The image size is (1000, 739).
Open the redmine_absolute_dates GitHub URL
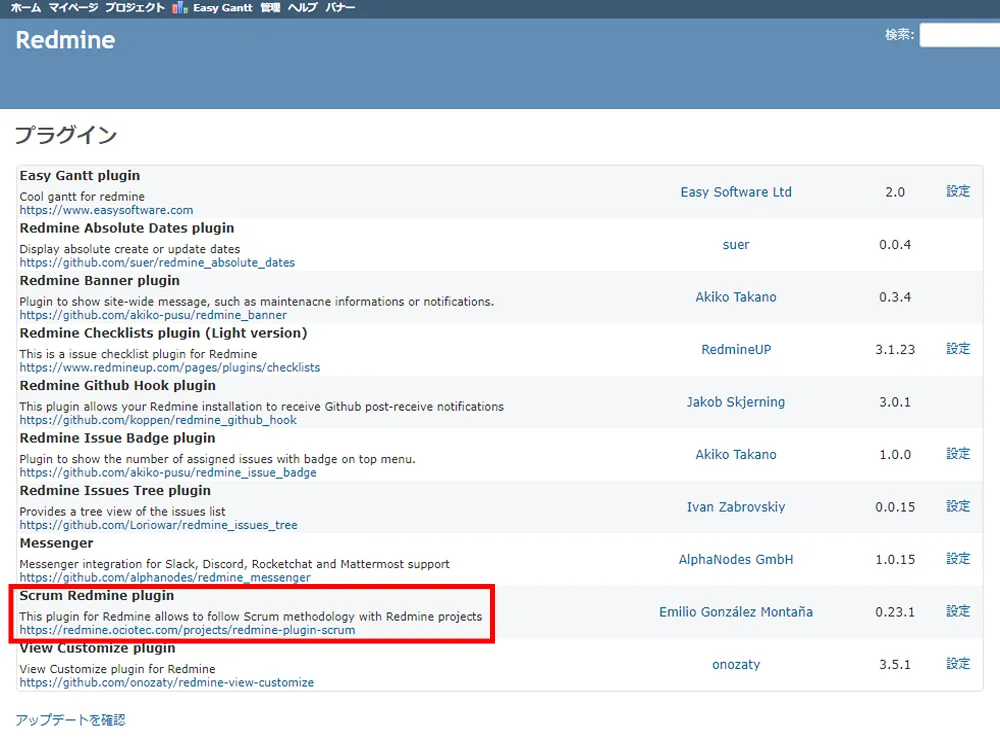click(x=157, y=262)
